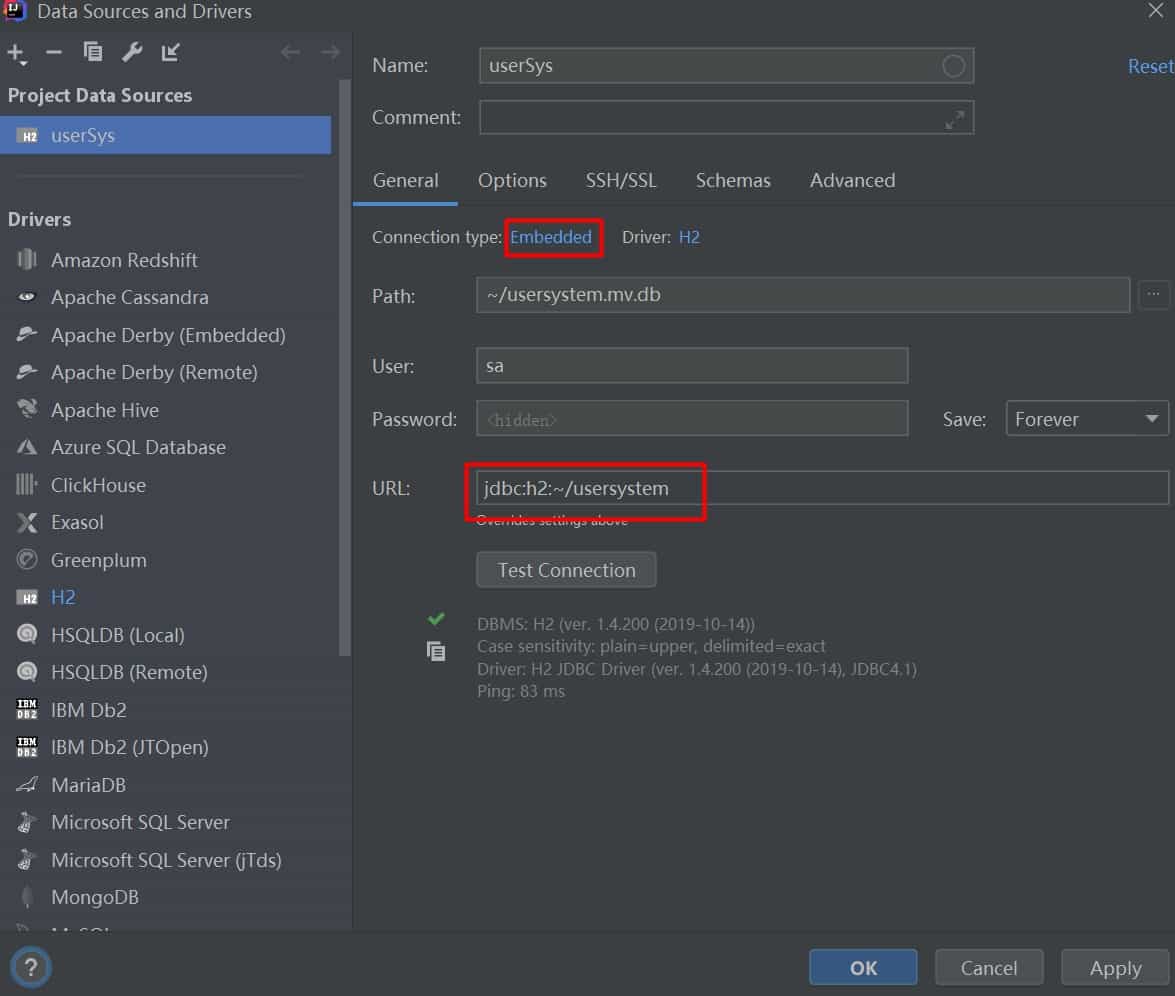Go forward using right arrow icon
Viewport: 1175px width, 996px height.
click(x=330, y=52)
